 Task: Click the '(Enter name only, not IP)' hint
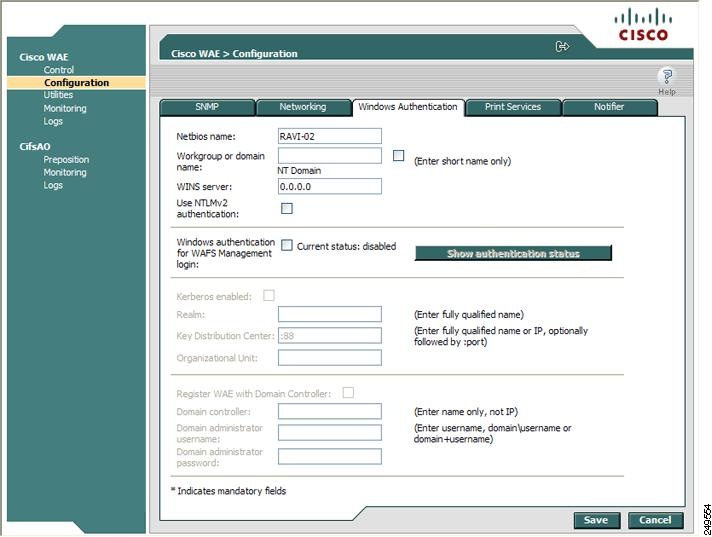pos(465,412)
